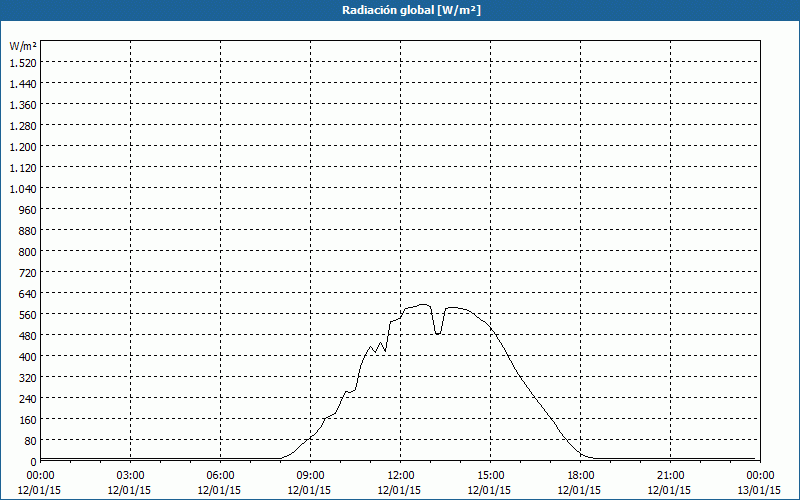
Task: Click the 09:00 time axis label
Action: (x=310, y=476)
